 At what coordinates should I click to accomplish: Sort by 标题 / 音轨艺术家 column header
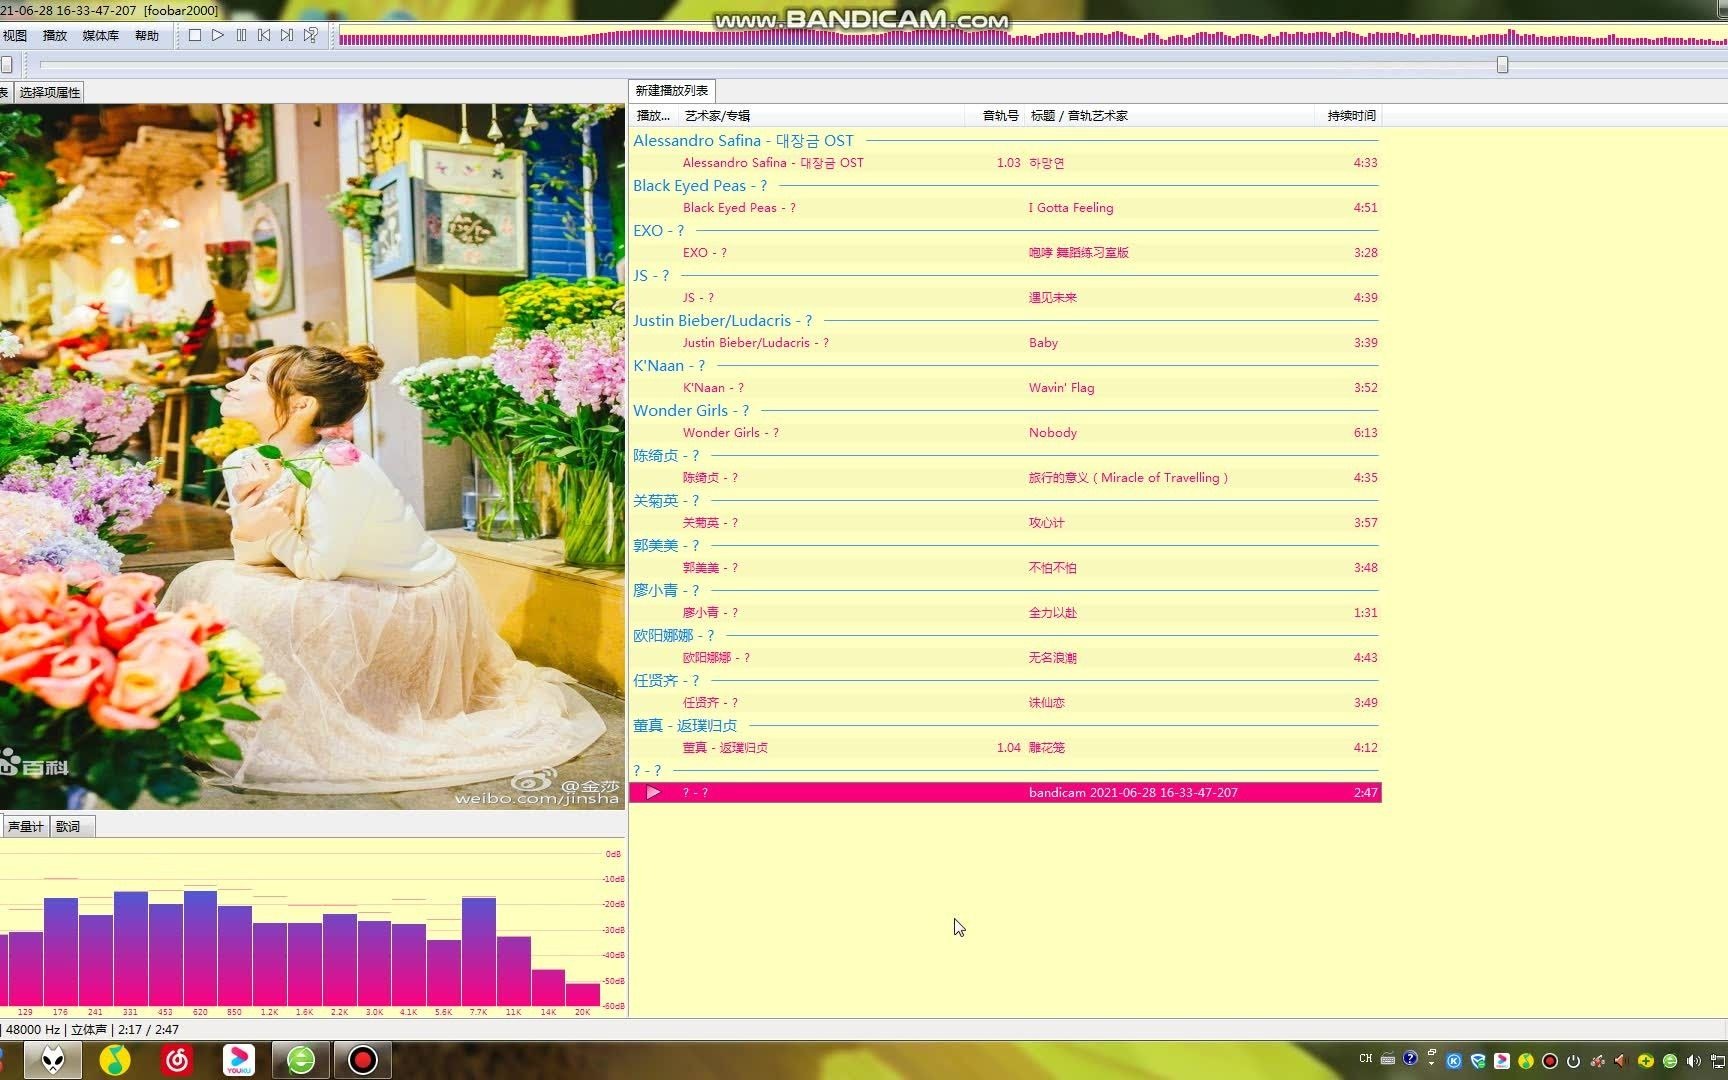(x=1169, y=116)
